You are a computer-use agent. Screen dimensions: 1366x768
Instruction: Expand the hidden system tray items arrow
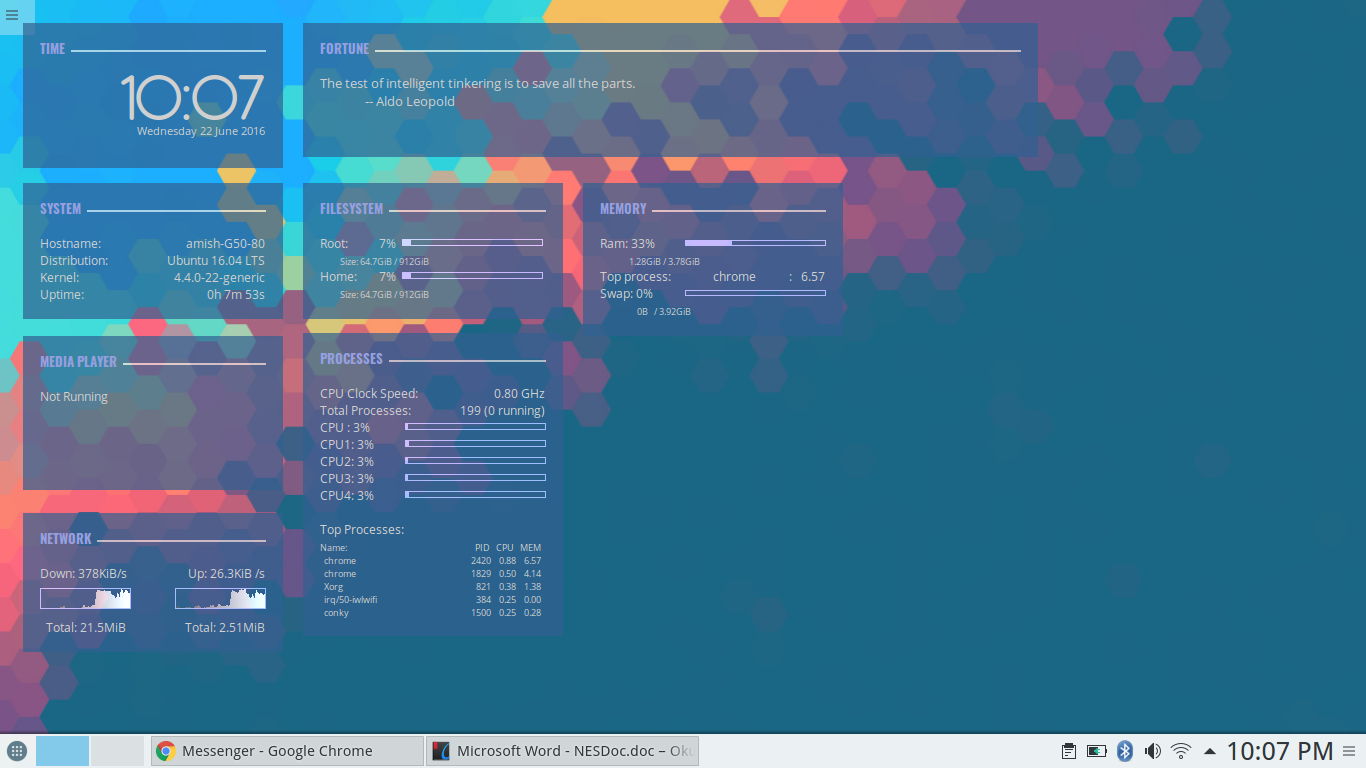click(1209, 750)
